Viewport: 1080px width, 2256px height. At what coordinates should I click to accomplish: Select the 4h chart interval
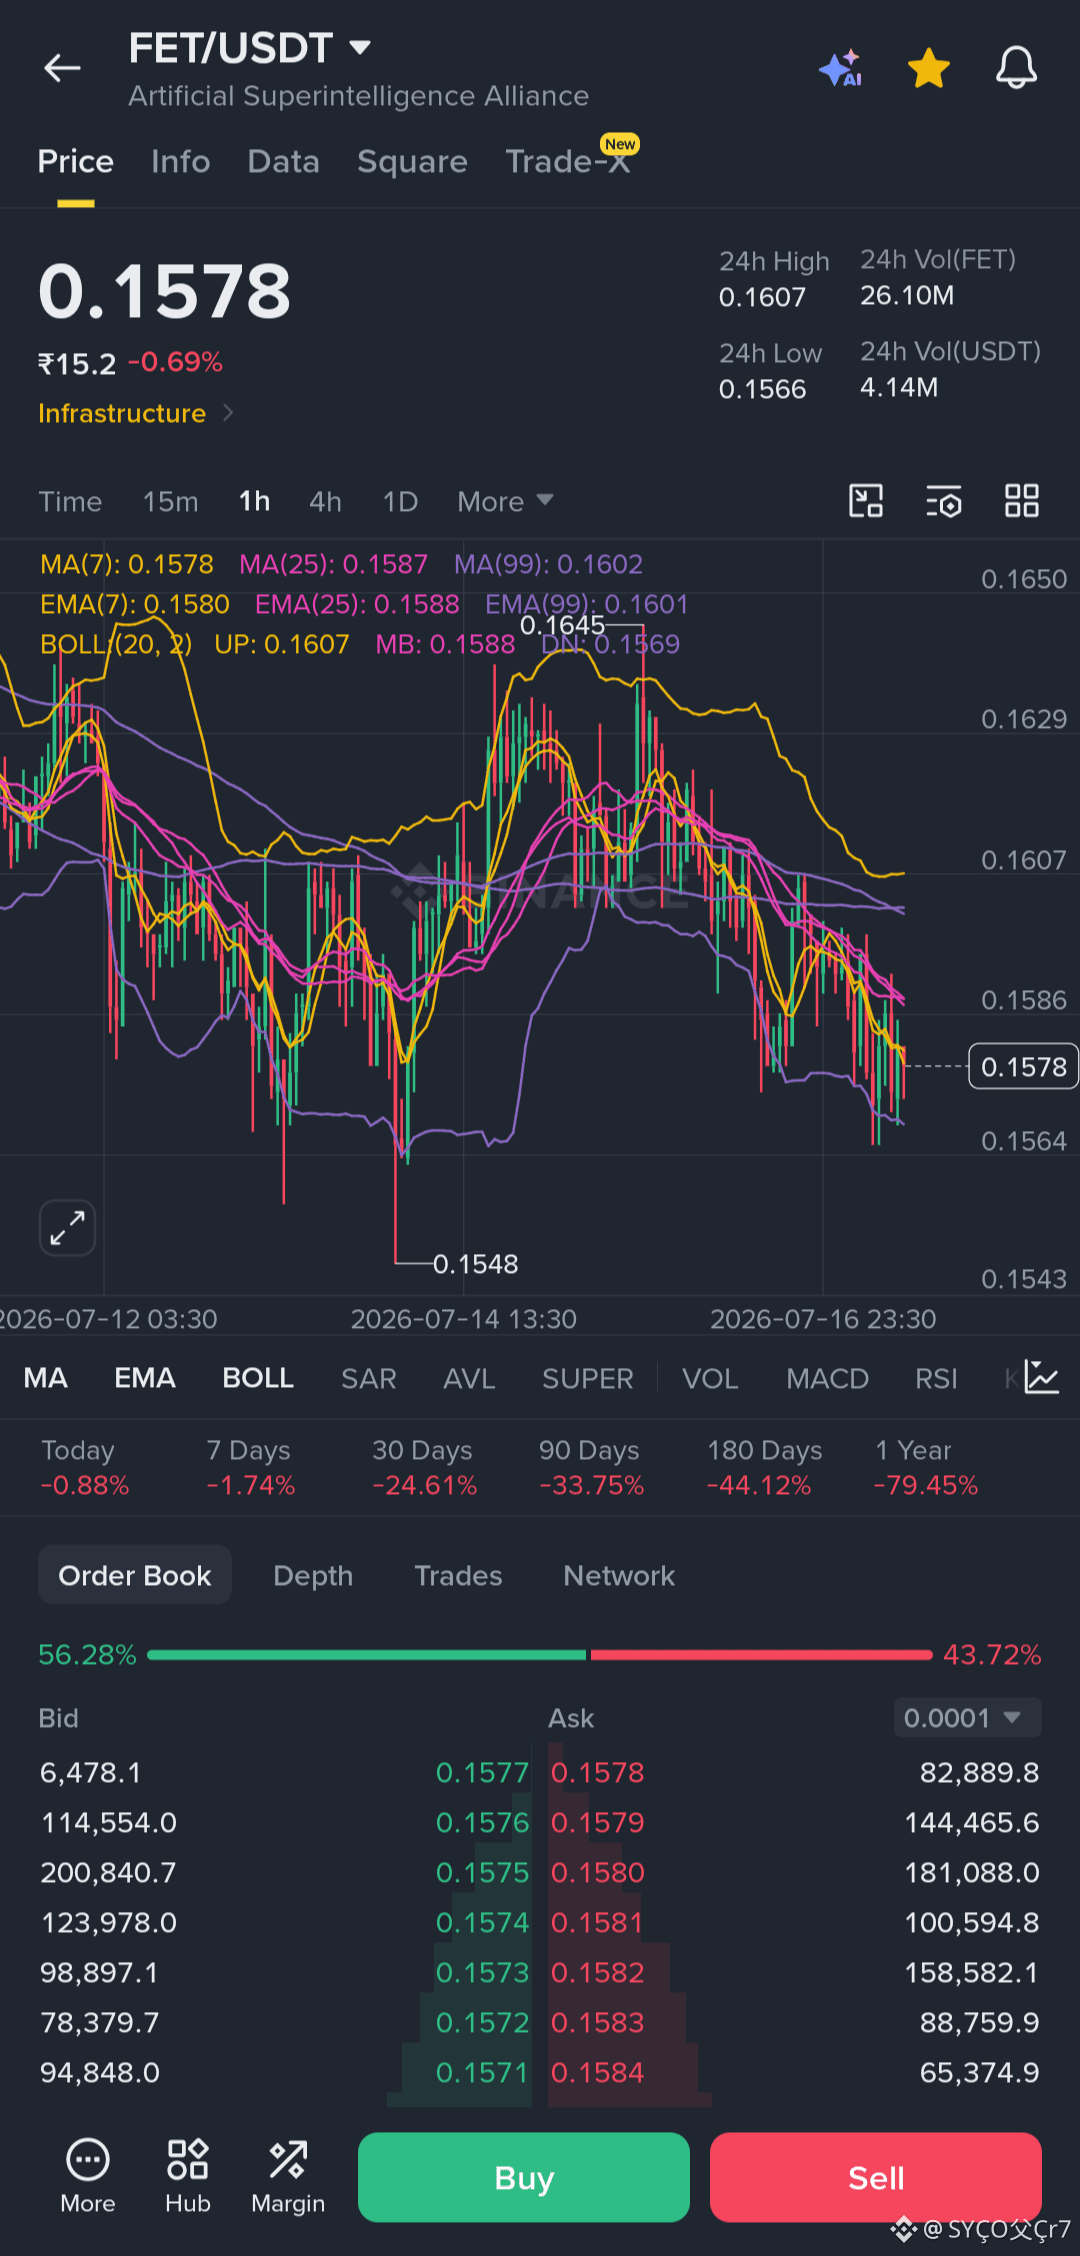tap(325, 501)
